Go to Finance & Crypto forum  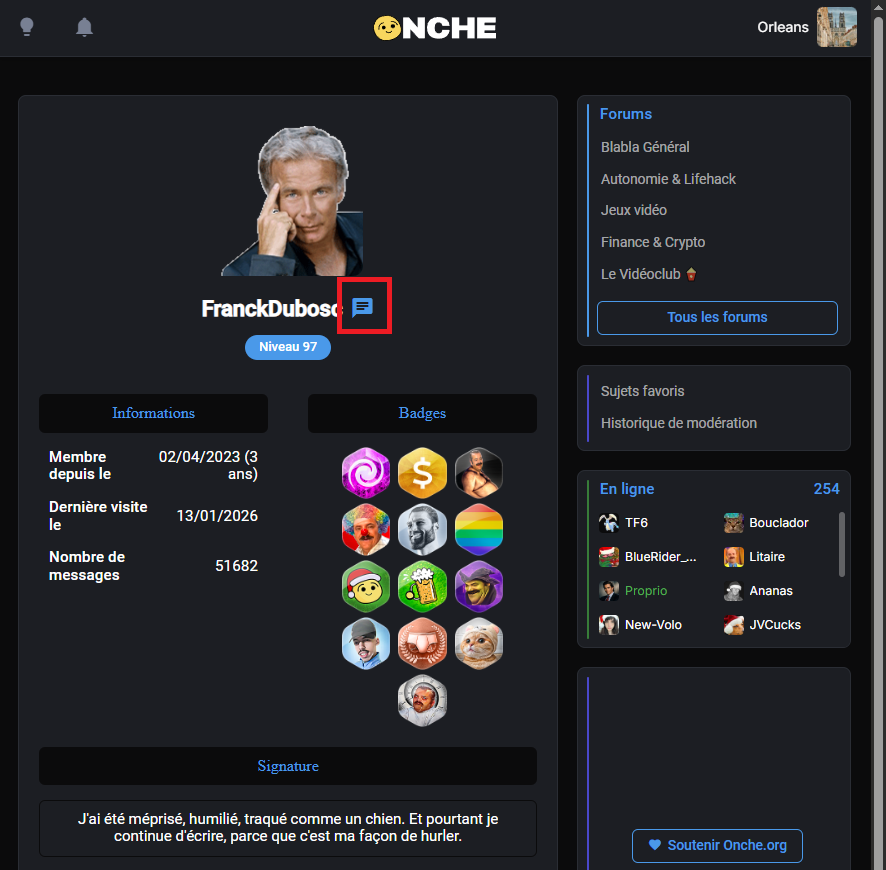point(653,242)
